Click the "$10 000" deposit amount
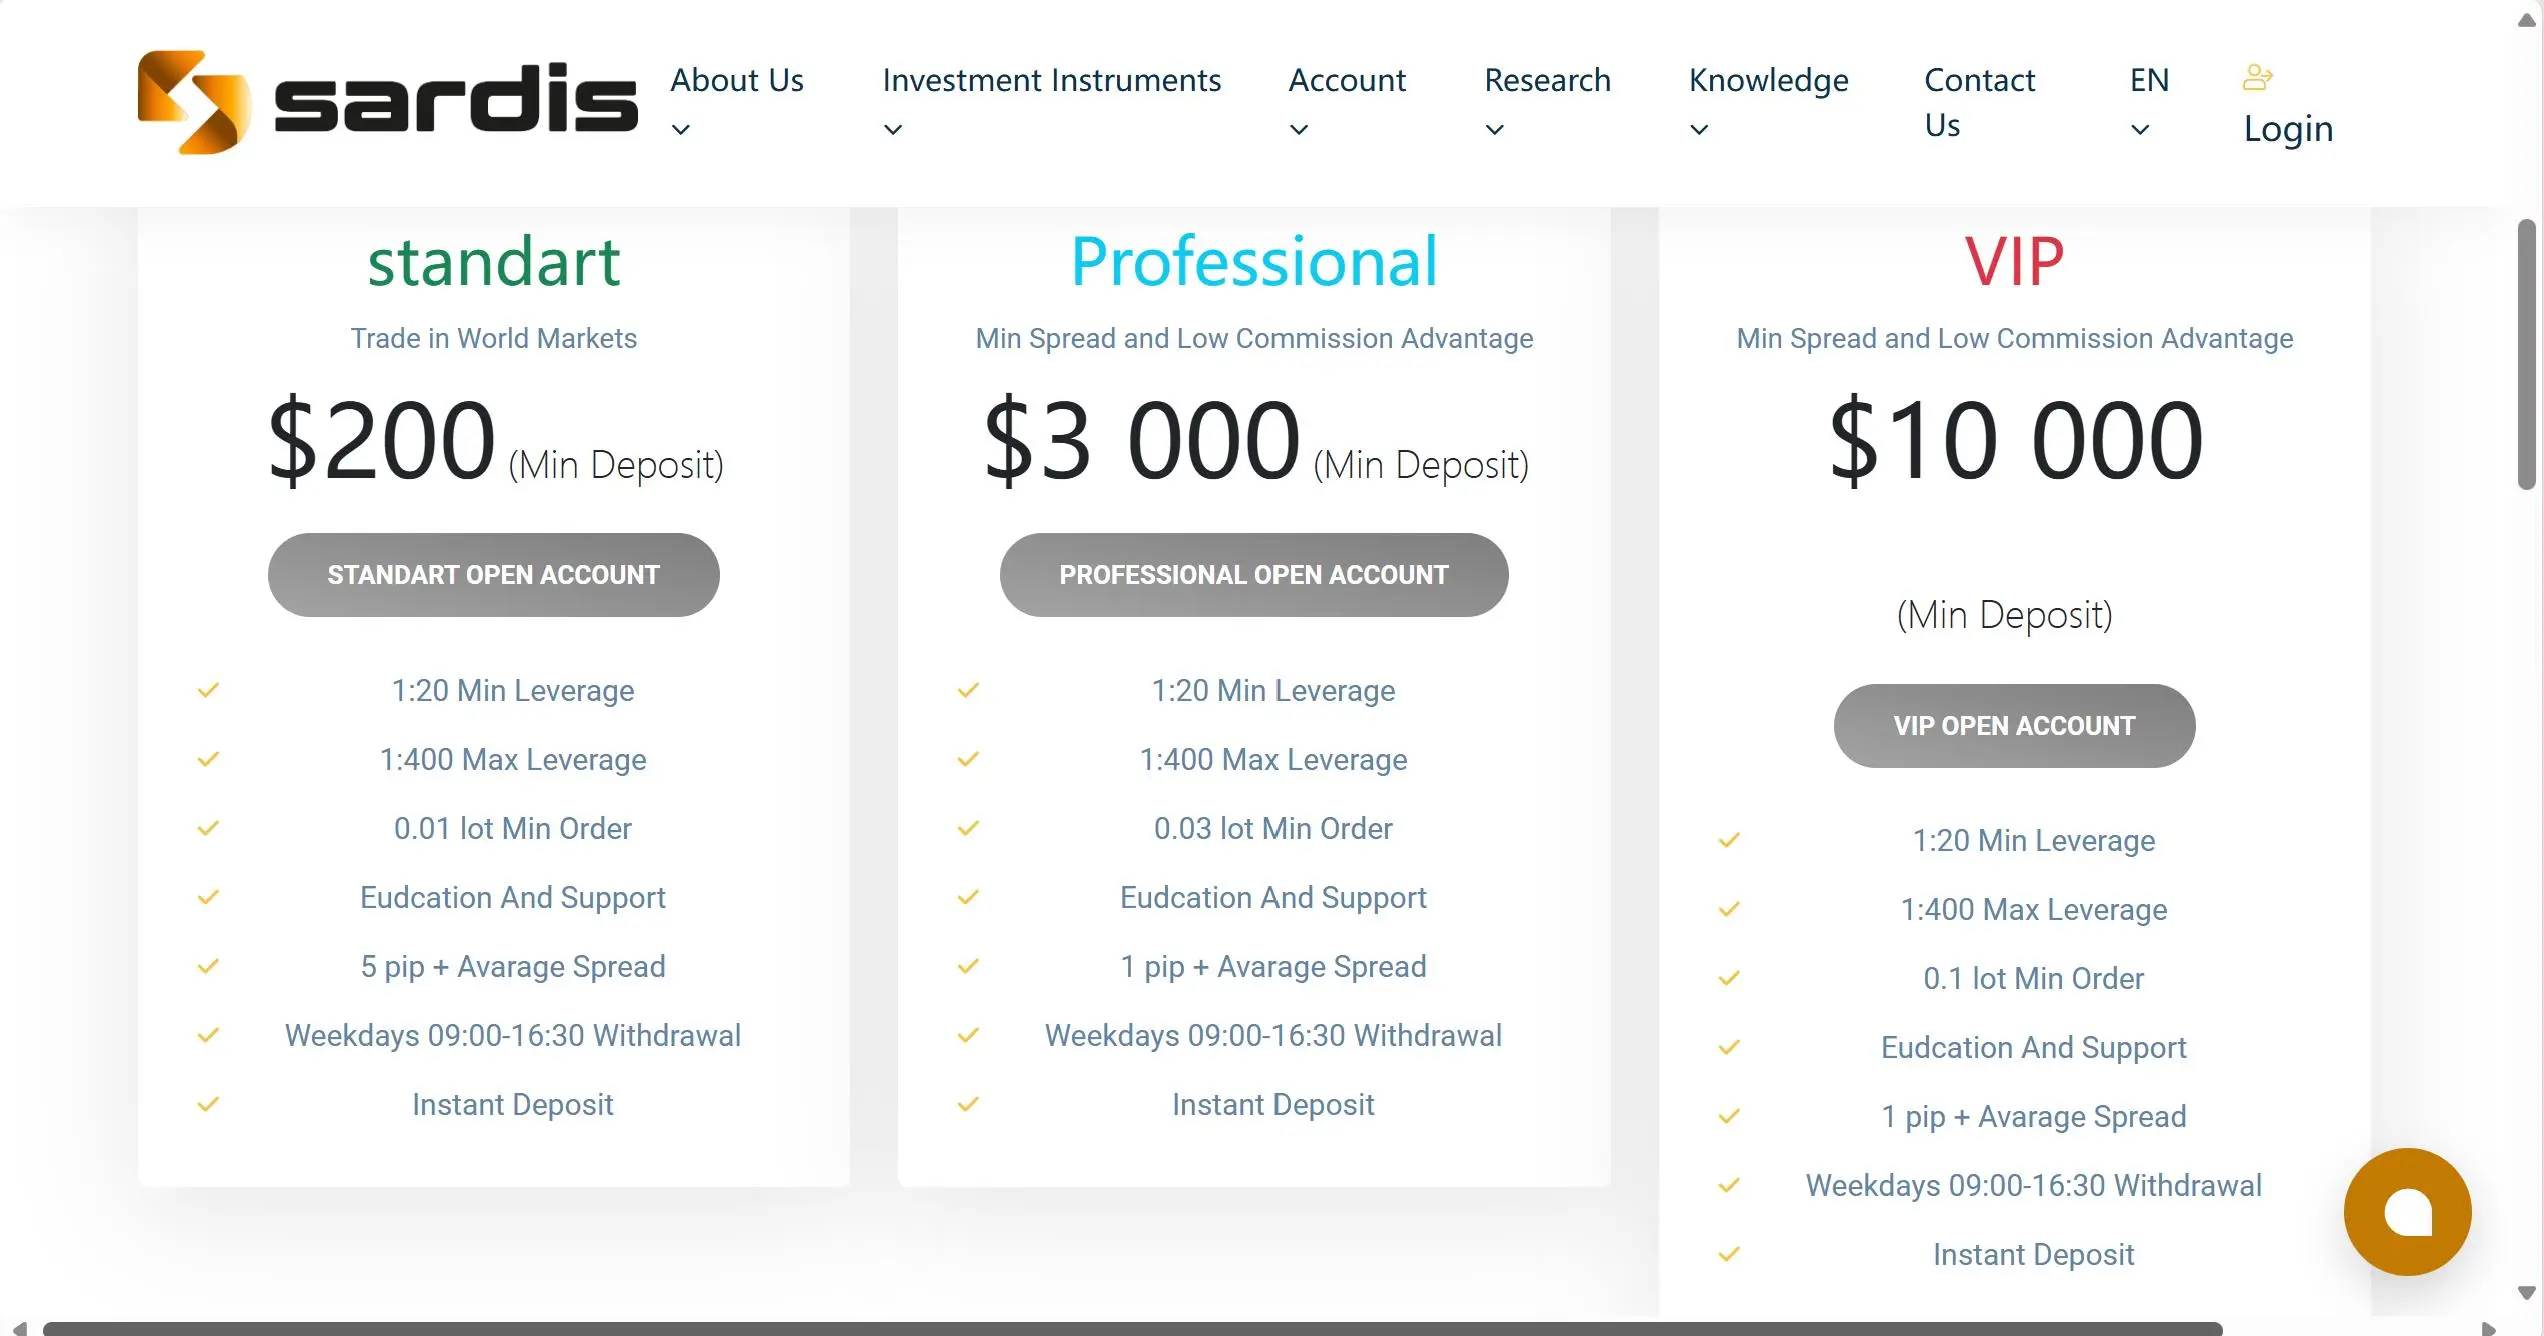Screen dimensions: 2544x1336 coord(2016,440)
